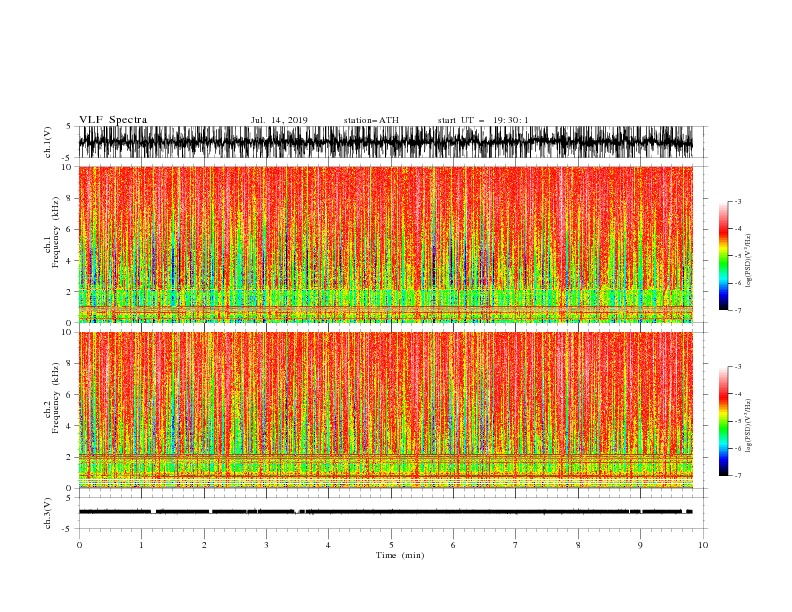Click inside the ch.2 spectrogram panel
The width and height of the screenshot is (792, 612).
click(386, 410)
